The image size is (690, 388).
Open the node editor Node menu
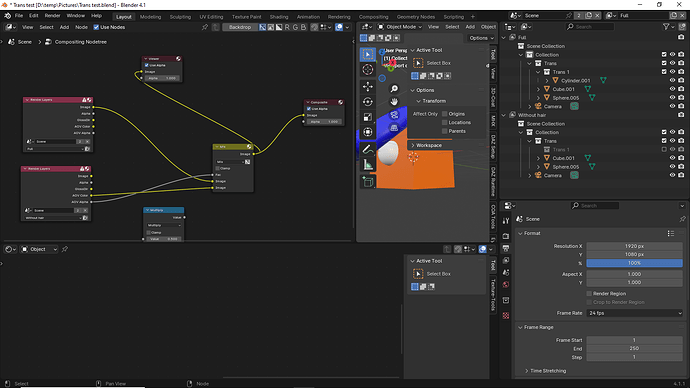pos(81,27)
